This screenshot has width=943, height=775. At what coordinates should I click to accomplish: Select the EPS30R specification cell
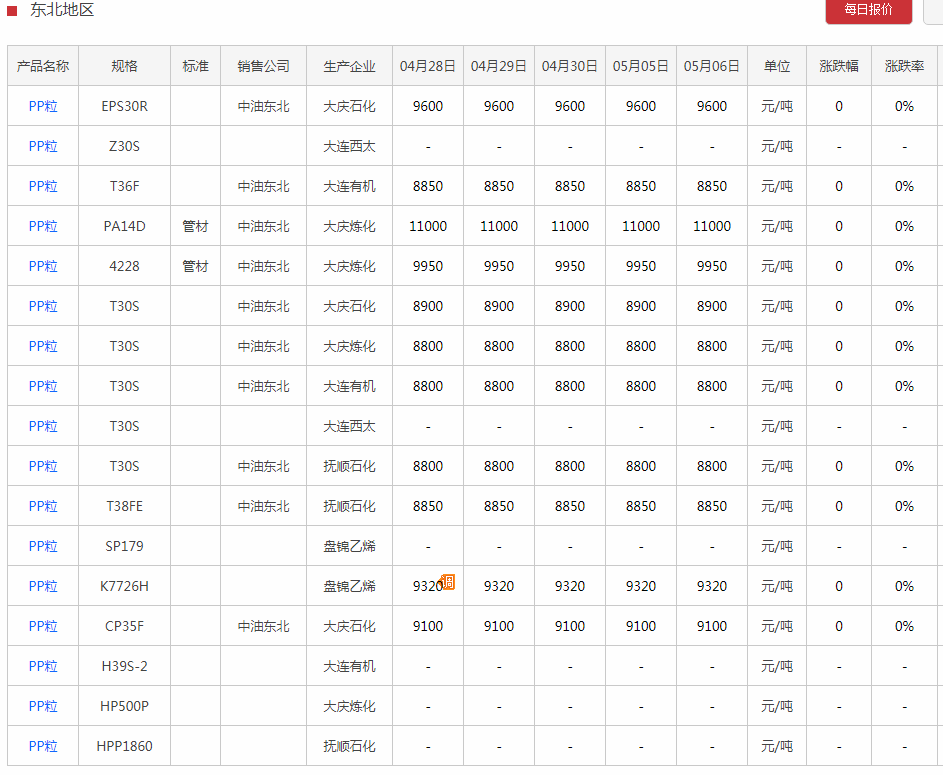124,106
